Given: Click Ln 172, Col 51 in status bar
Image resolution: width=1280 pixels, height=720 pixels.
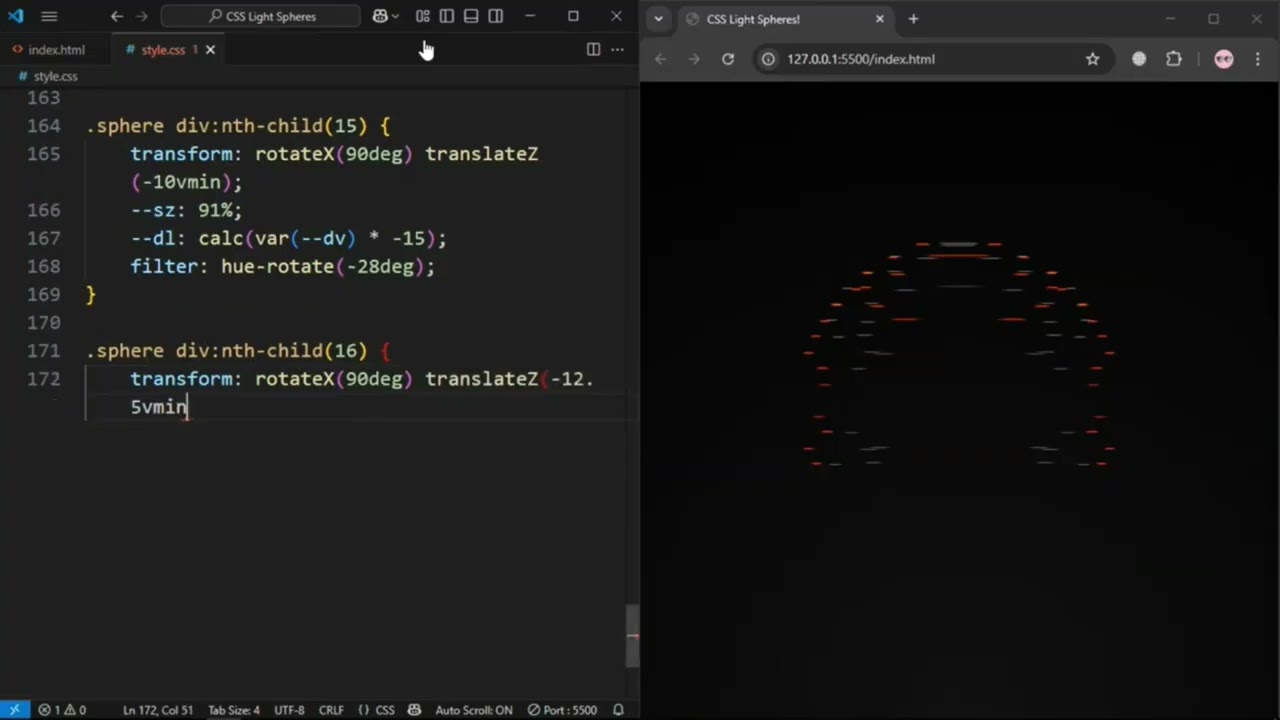Looking at the screenshot, I should coord(158,710).
